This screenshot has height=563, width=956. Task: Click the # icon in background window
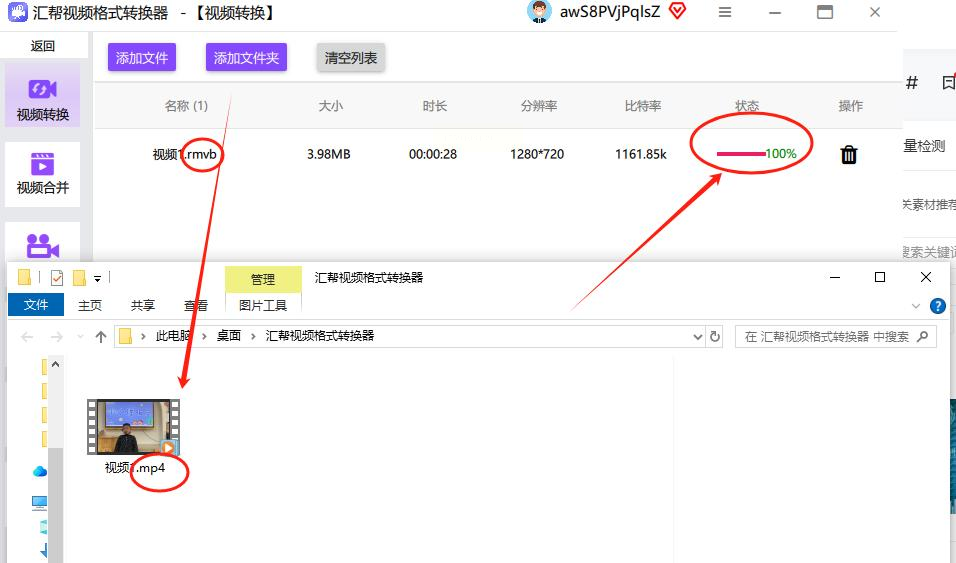(911, 82)
